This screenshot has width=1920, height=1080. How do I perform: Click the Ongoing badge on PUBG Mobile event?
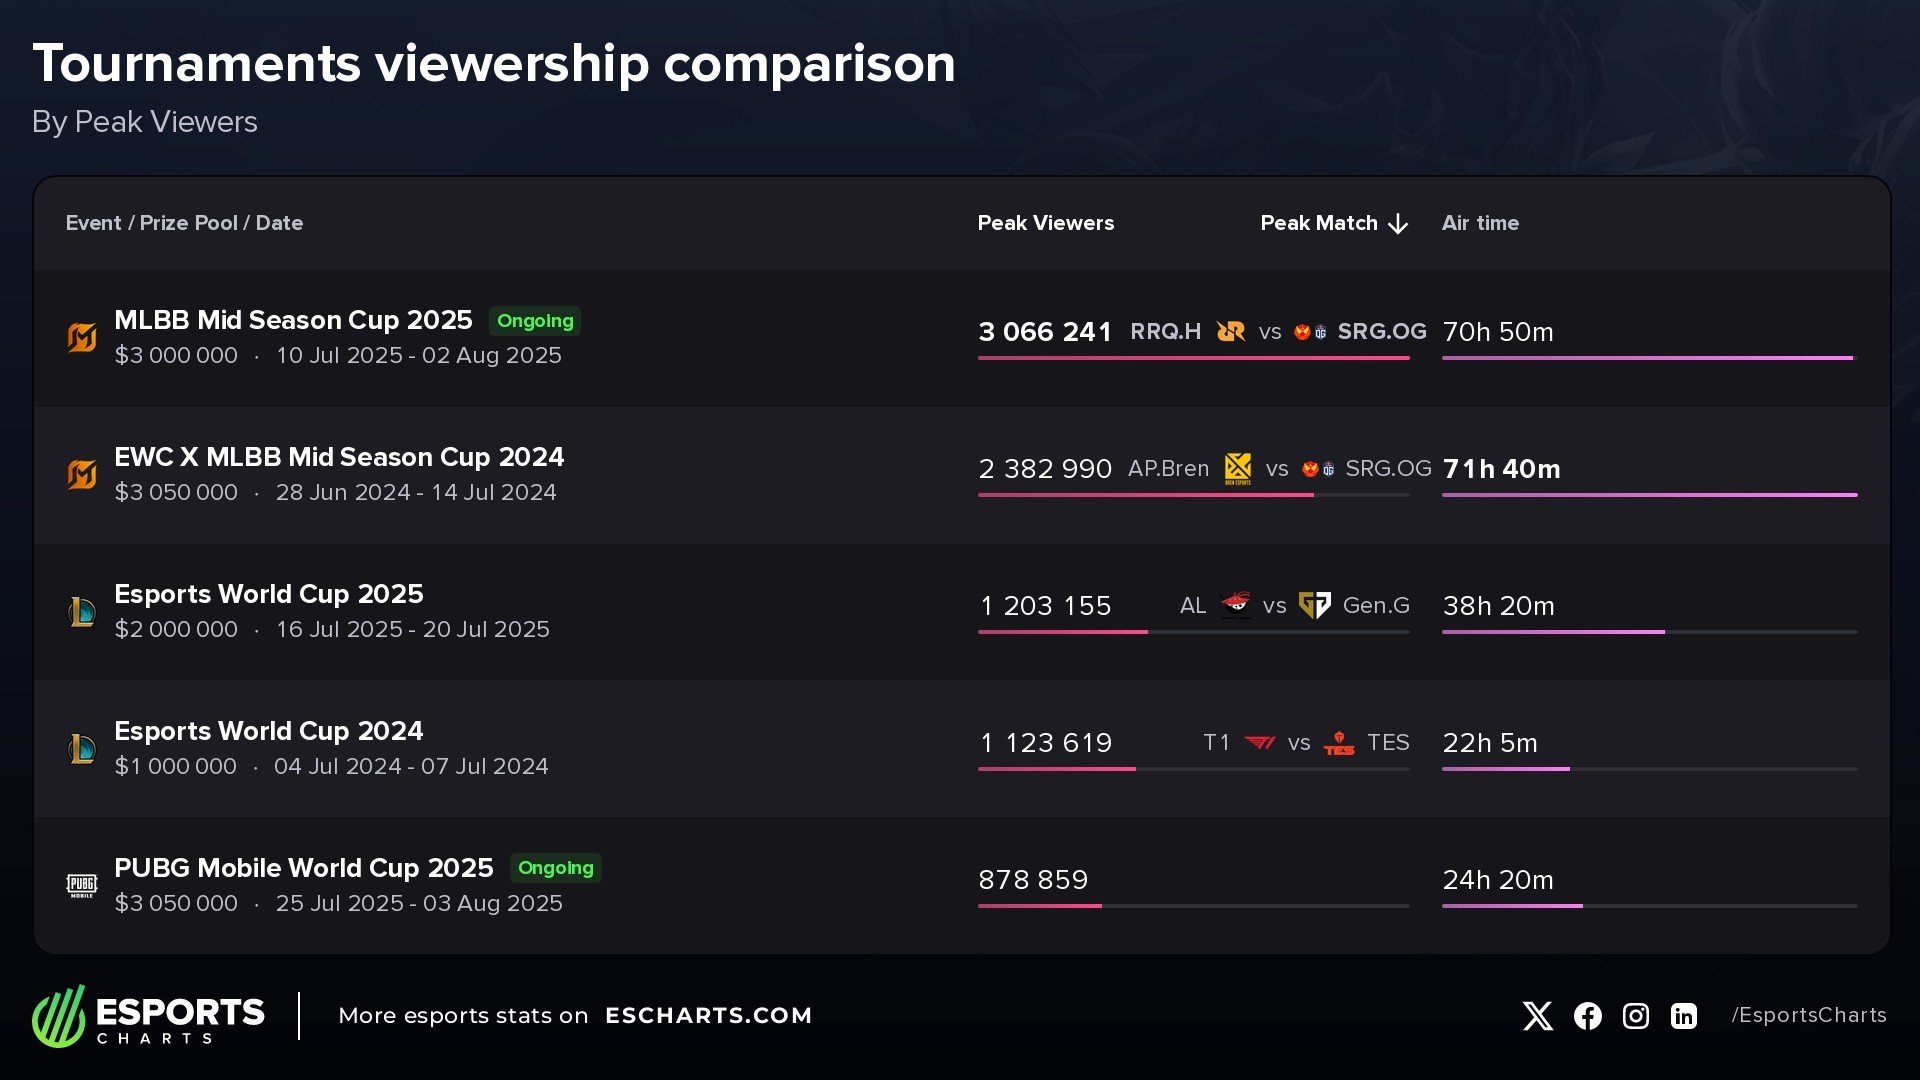pos(556,868)
